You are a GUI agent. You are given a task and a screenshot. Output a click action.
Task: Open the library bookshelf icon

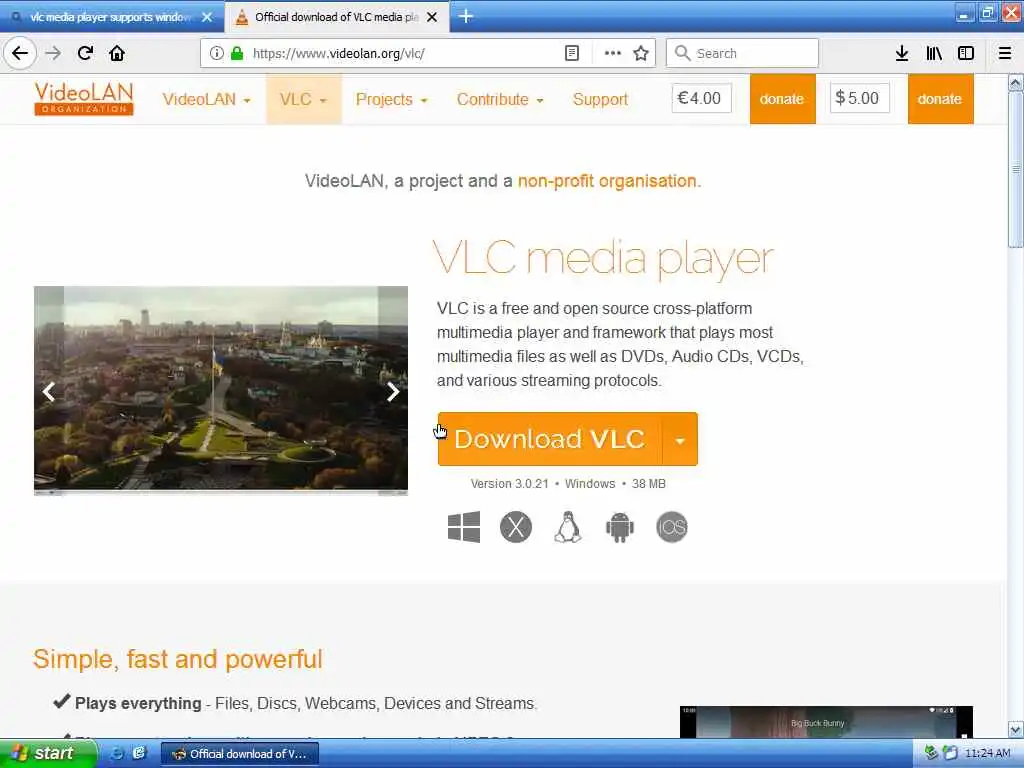point(934,54)
